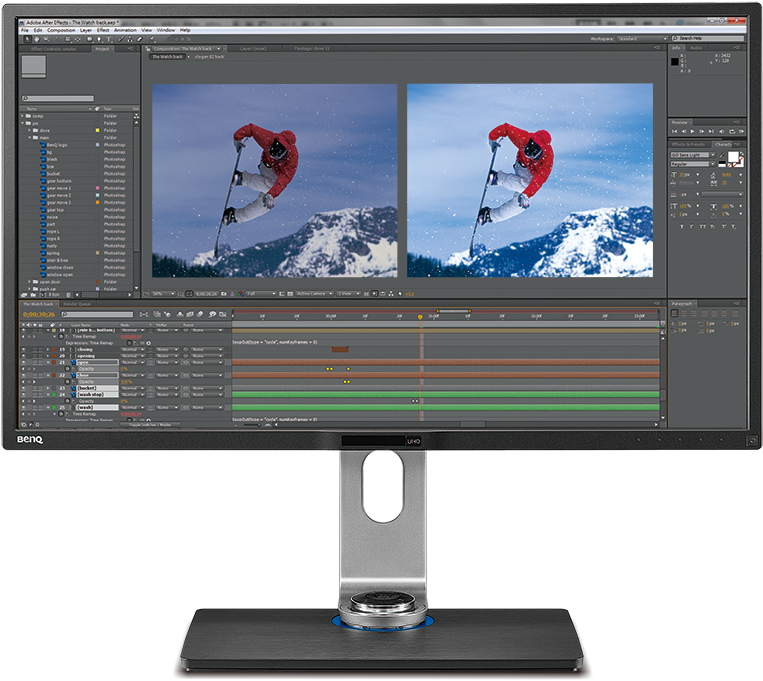Apply Superscript in Character panel
Viewport: 763px width, 681px height.
[x=724, y=226]
